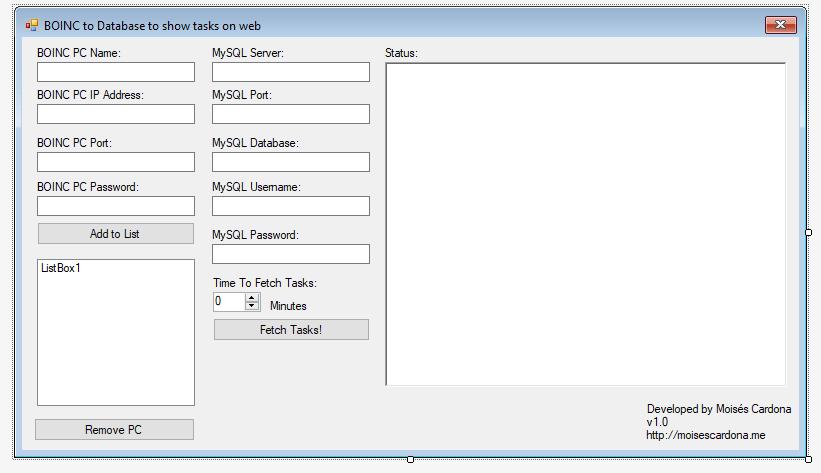Click the MySQL Username input field
Viewport: 821px width, 473px height.
click(x=291, y=206)
